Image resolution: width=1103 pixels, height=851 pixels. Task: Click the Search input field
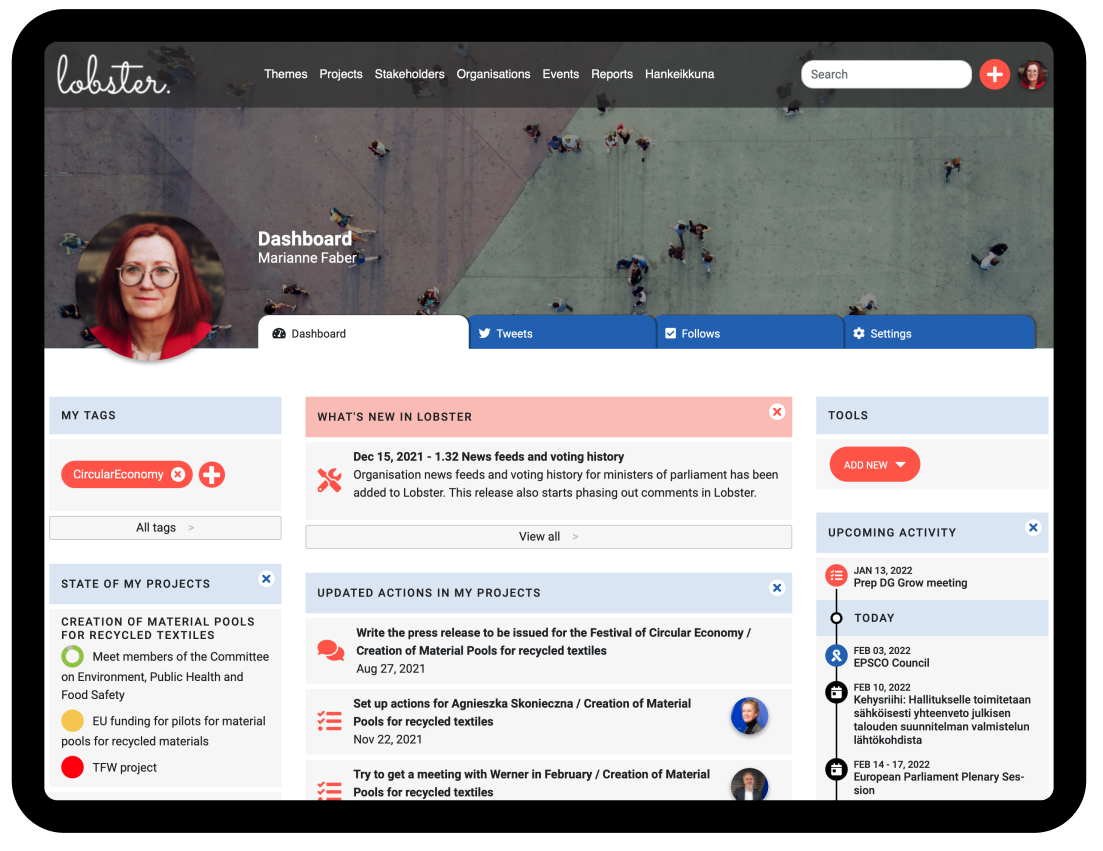tap(886, 75)
